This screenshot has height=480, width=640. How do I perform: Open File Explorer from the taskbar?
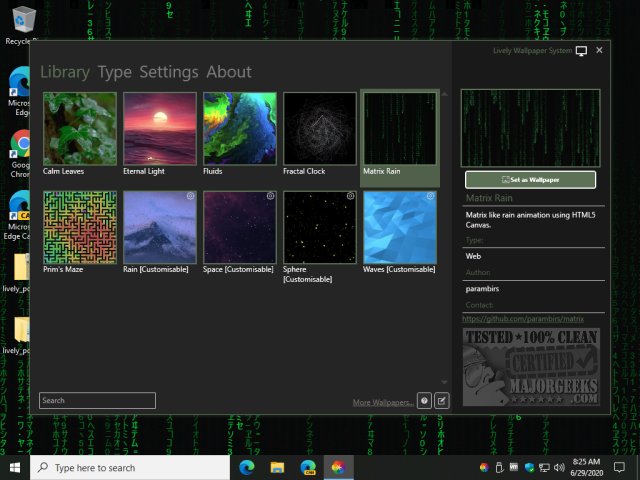tap(277, 467)
